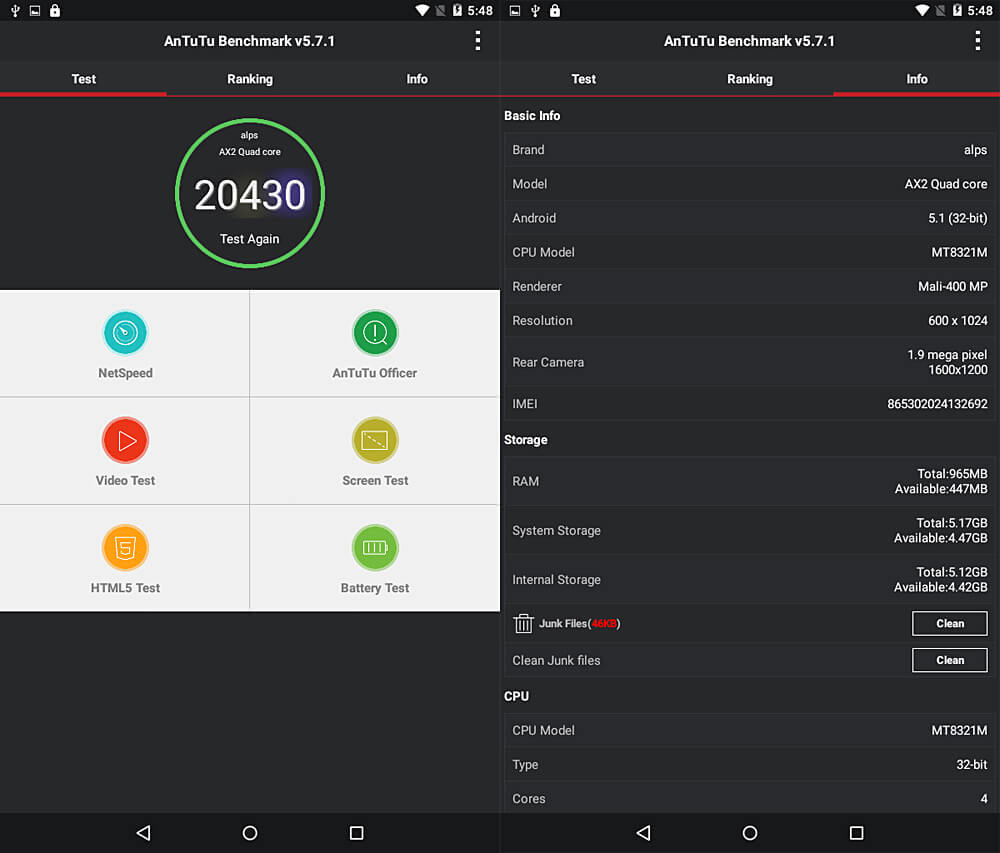Select the Info tab on right screen
The height and width of the screenshot is (853, 1000).
[917, 79]
